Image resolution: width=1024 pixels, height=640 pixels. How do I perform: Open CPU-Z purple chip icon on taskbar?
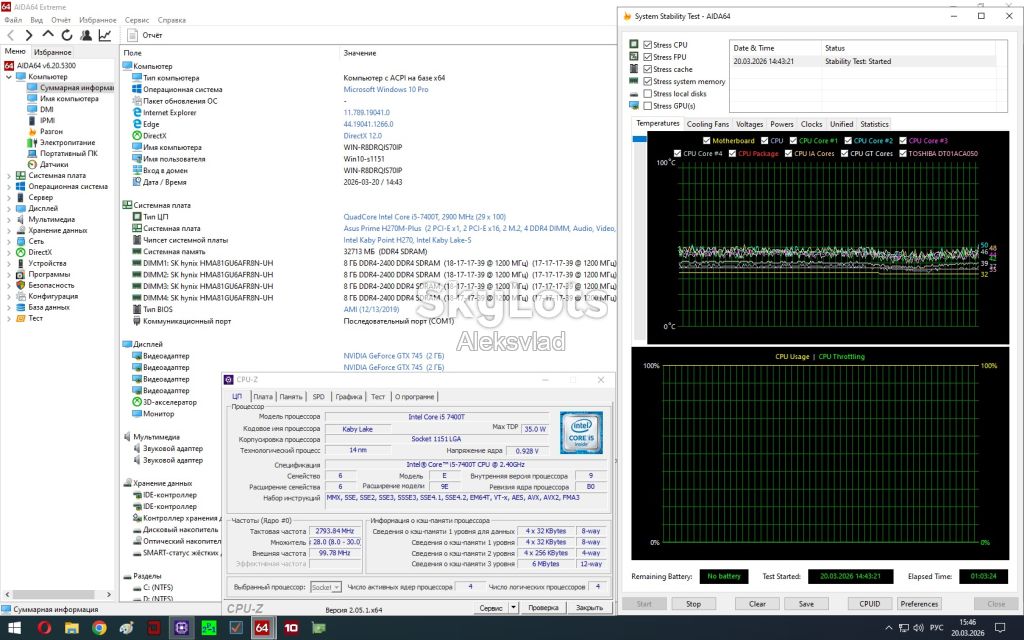pyautogui.click(x=181, y=628)
